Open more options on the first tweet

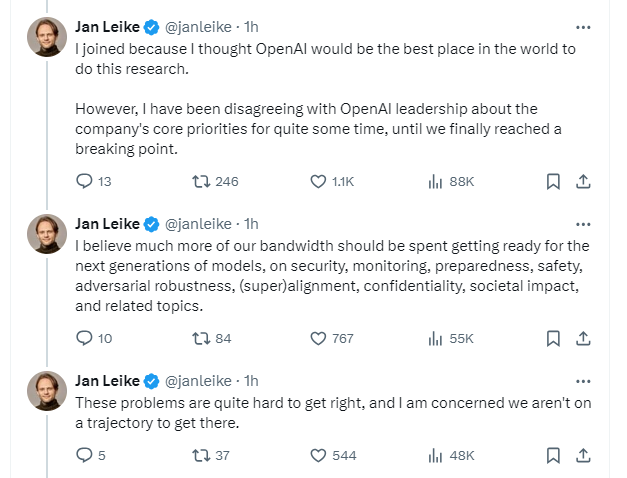(583, 26)
